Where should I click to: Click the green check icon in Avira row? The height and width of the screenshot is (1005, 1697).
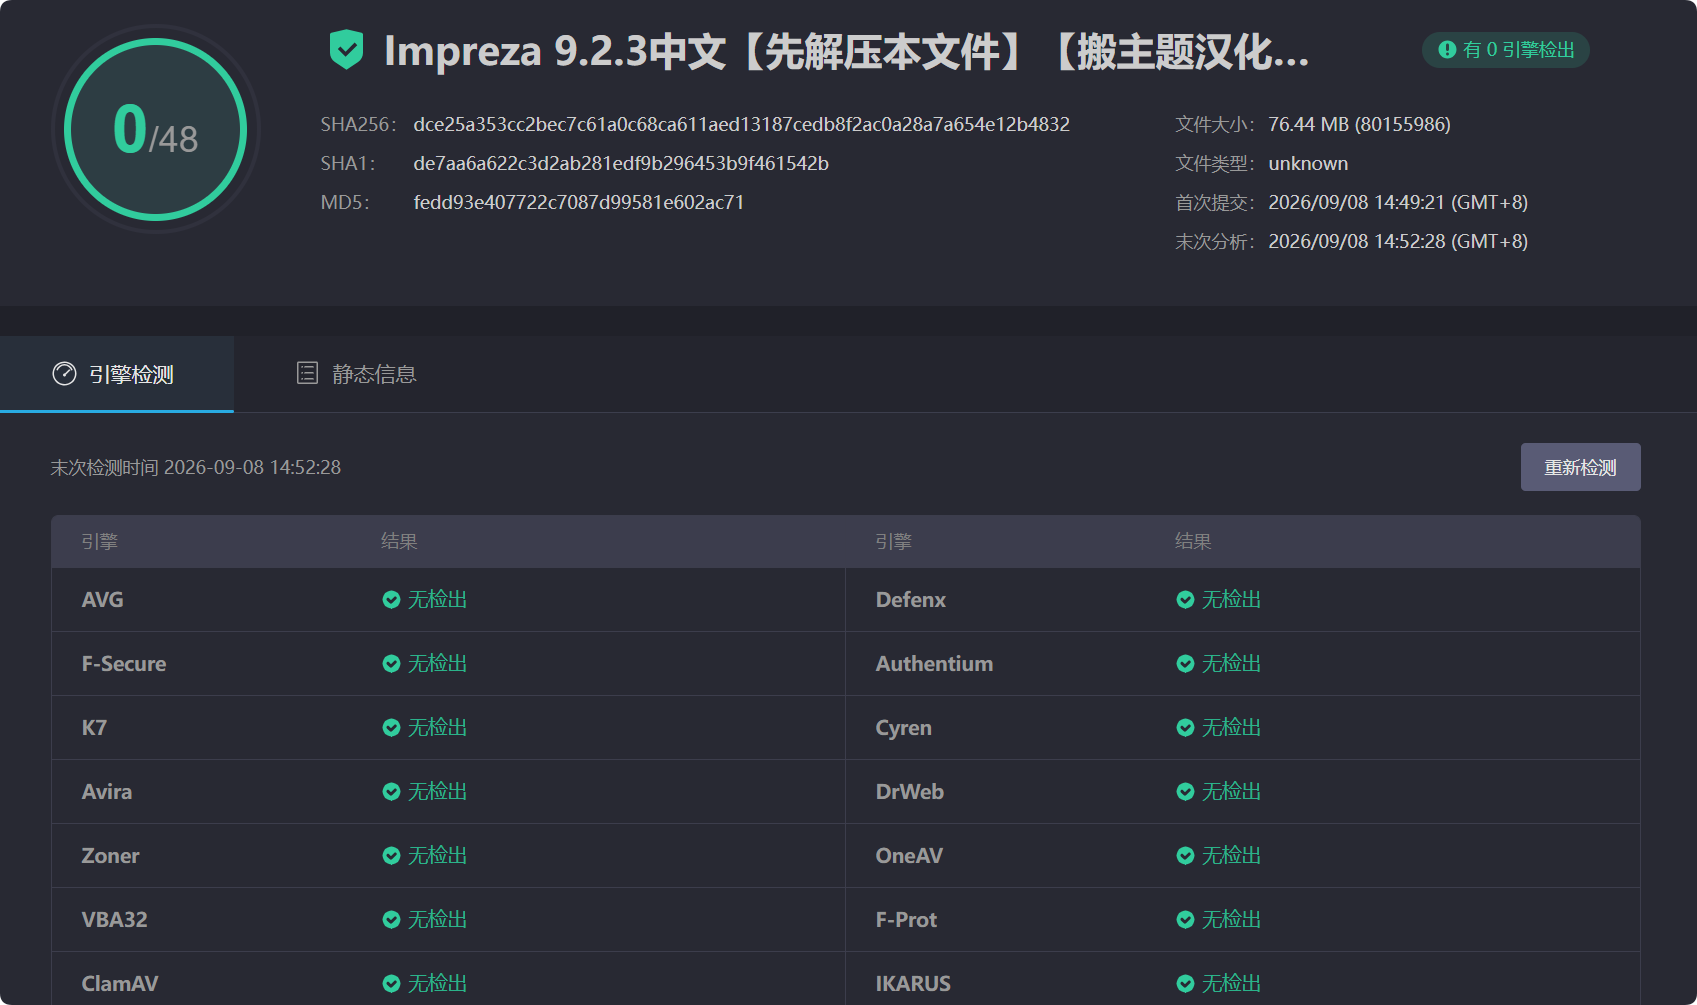[391, 792]
